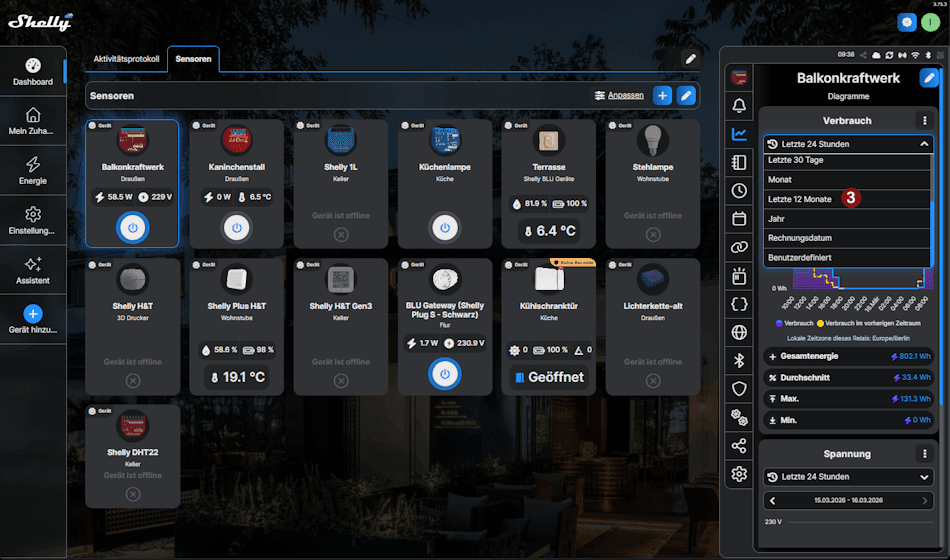Edit Balkonkraftwerk name with pencil button

(x=928, y=78)
